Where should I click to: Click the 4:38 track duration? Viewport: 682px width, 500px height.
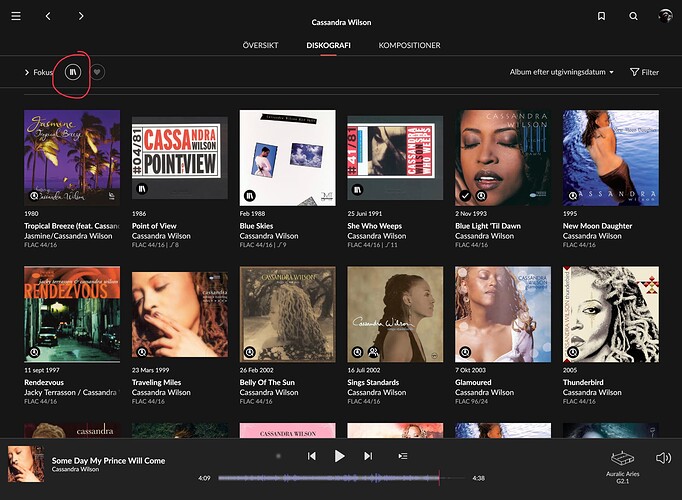click(x=478, y=478)
